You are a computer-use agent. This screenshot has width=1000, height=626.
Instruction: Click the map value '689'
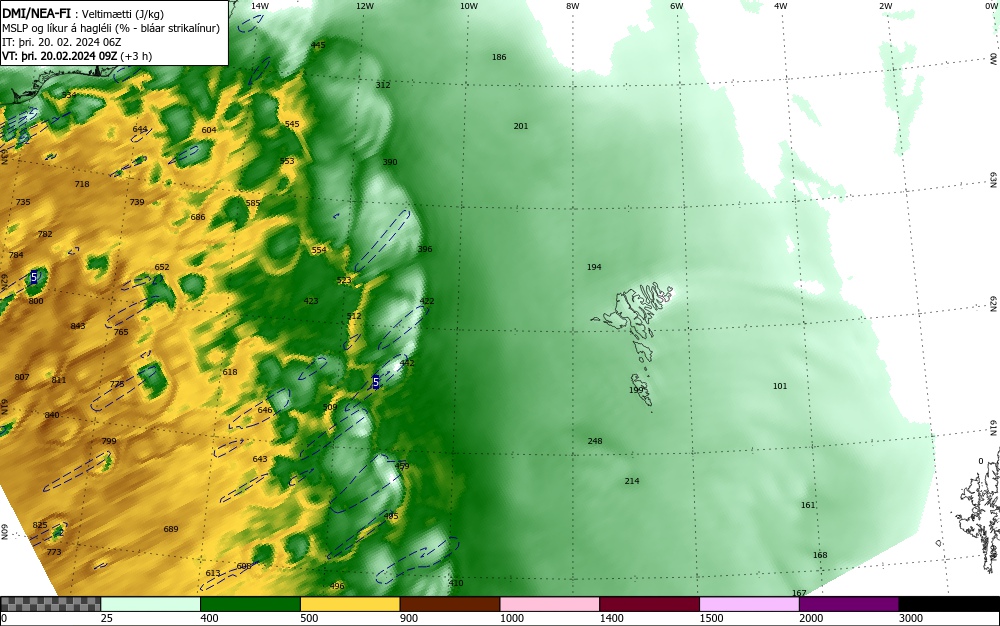(x=171, y=529)
